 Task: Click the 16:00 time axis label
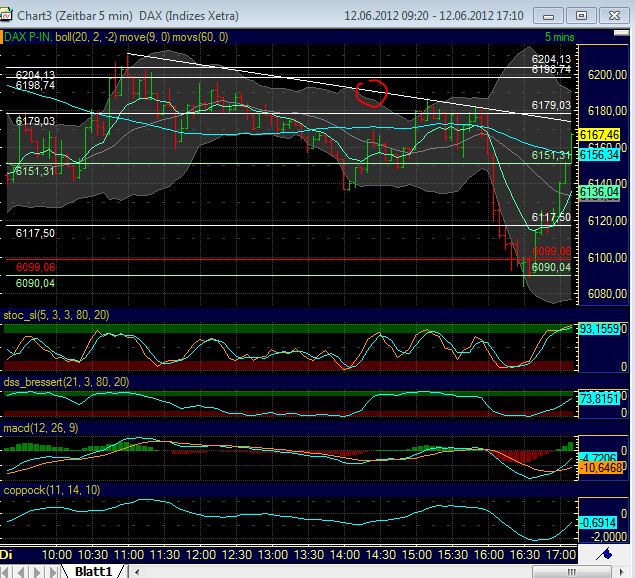[489, 555]
